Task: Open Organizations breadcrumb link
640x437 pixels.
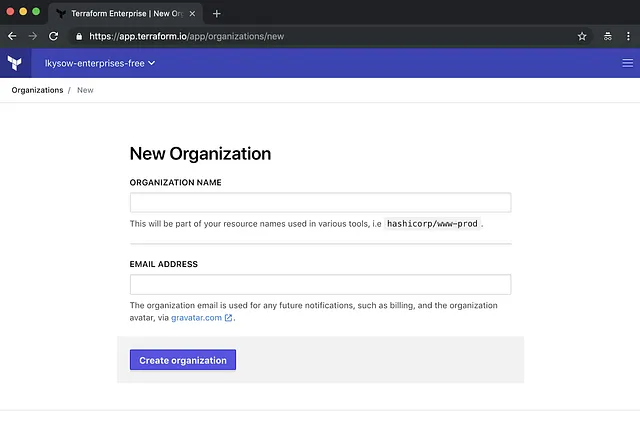Action: [38, 90]
